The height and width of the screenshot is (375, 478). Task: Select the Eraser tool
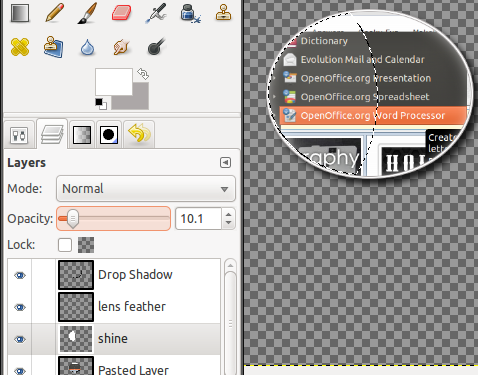coord(121,13)
